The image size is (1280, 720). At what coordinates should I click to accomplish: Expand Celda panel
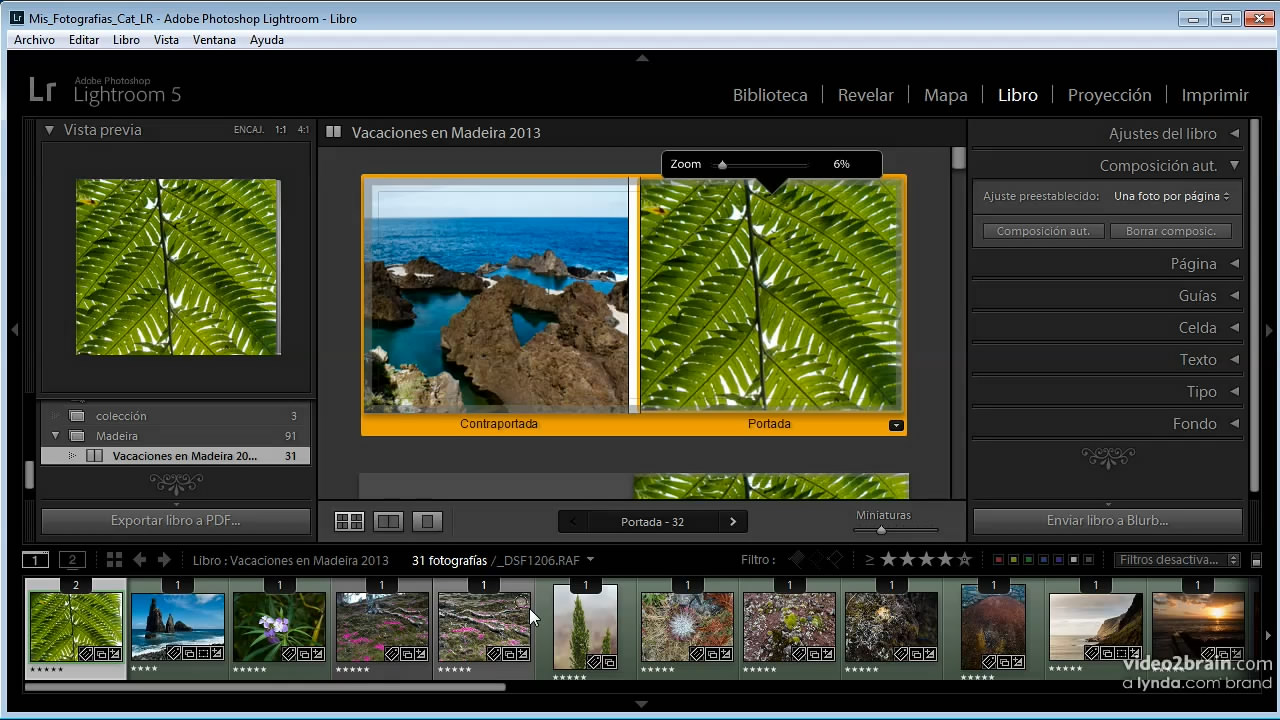[x=1235, y=327]
